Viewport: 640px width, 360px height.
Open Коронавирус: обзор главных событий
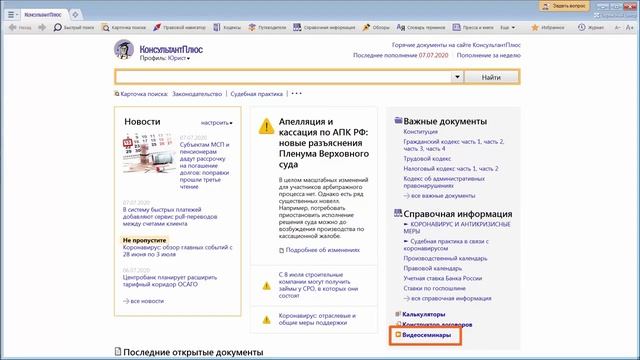click(x=178, y=251)
